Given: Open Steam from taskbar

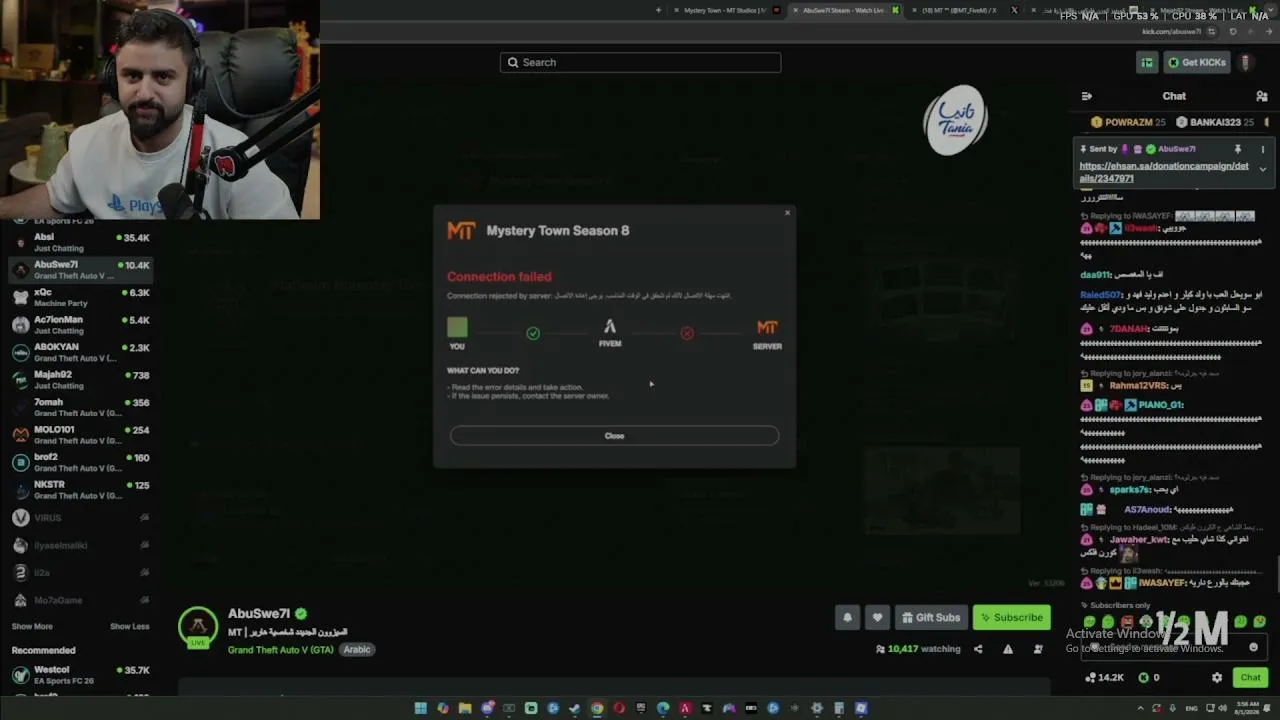Looking at the screenshot, I should pyautogui.click(x=575, y=708).
